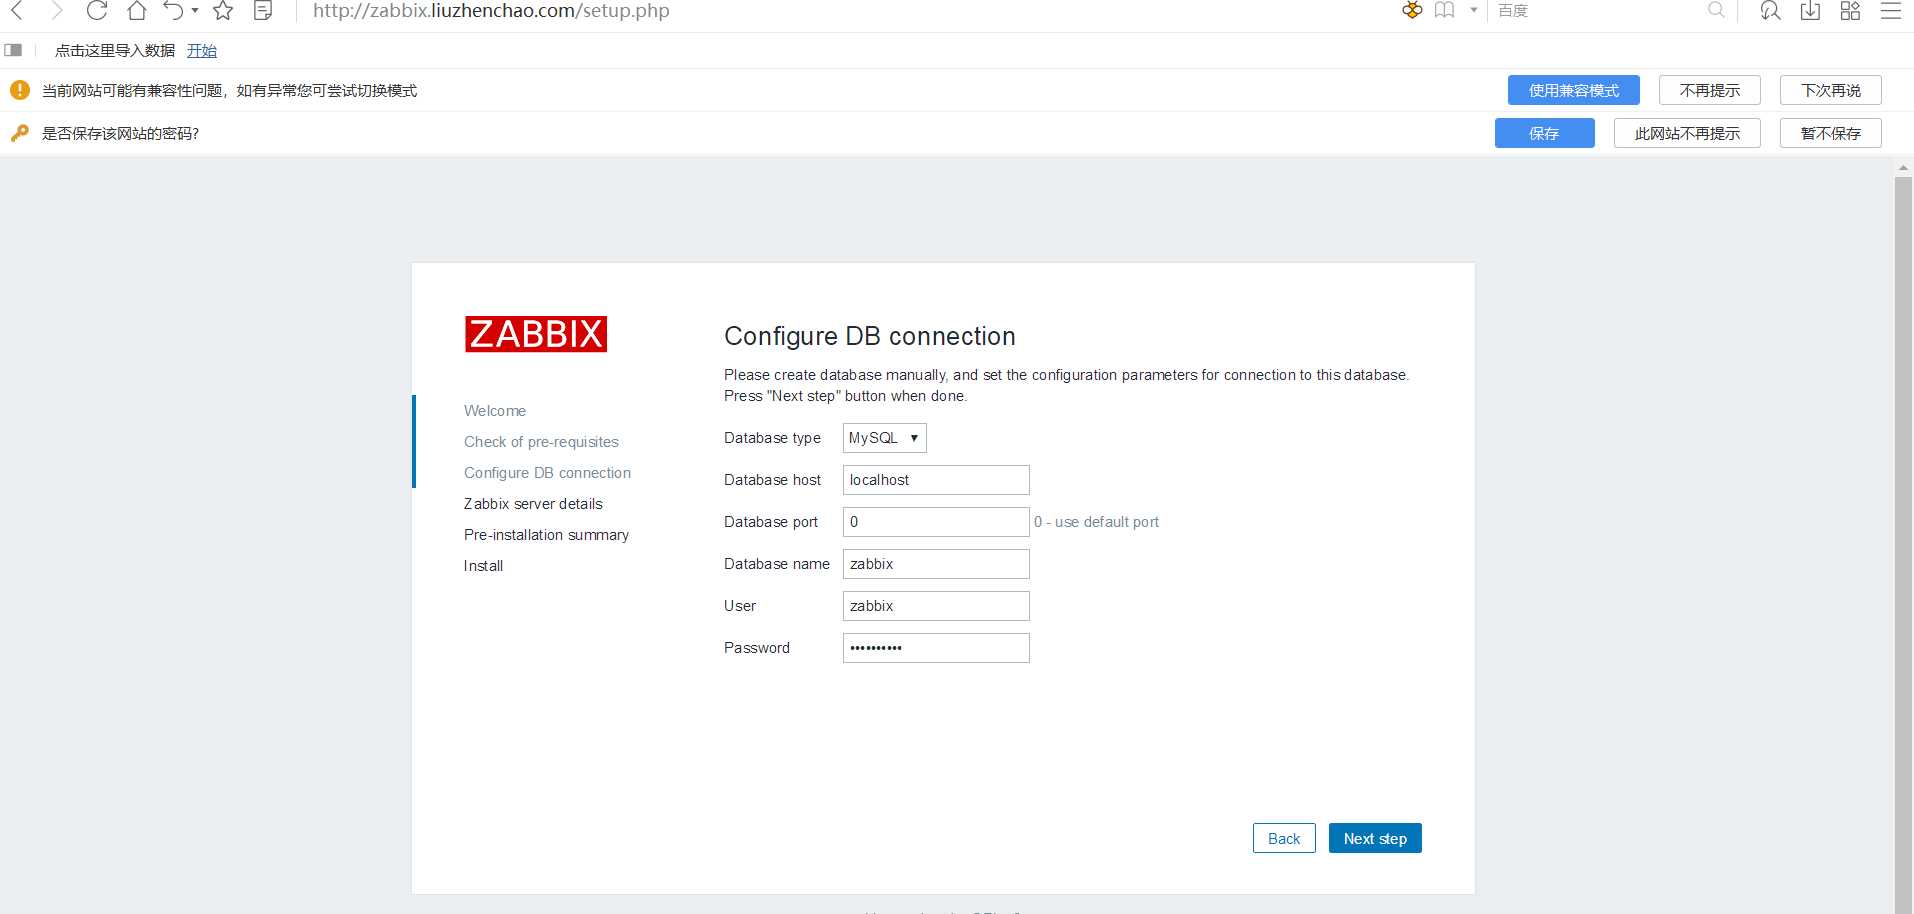Image resolution: width=1914 pixels, height=914 pixels.
Task: Open the refresh-search tool icon
Action: tap(1770, 11)
